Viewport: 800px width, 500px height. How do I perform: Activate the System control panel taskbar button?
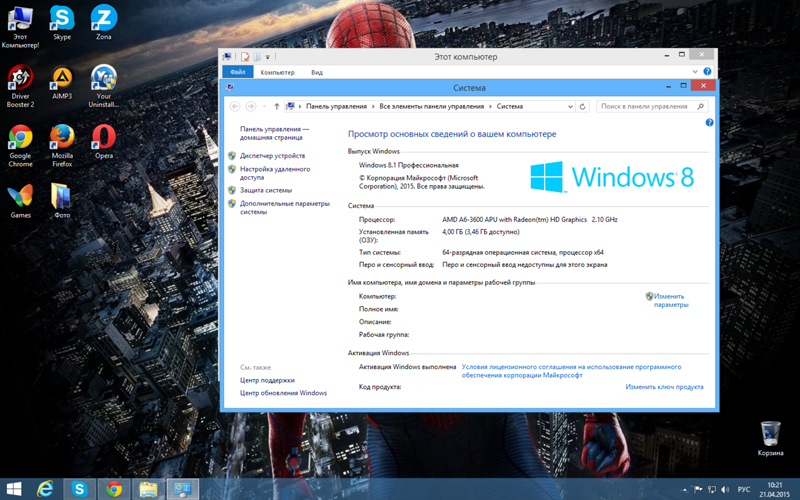(183, 489)
